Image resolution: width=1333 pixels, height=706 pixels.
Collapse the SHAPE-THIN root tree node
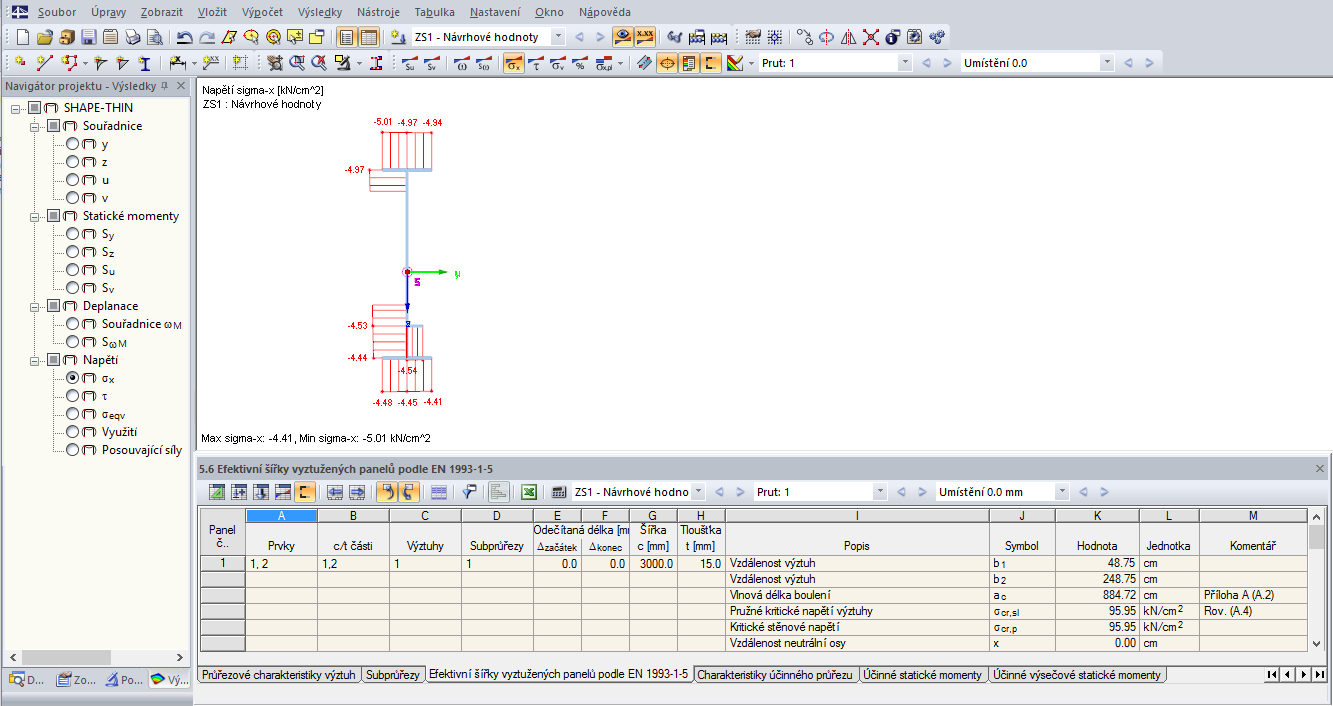click(17, 108)
